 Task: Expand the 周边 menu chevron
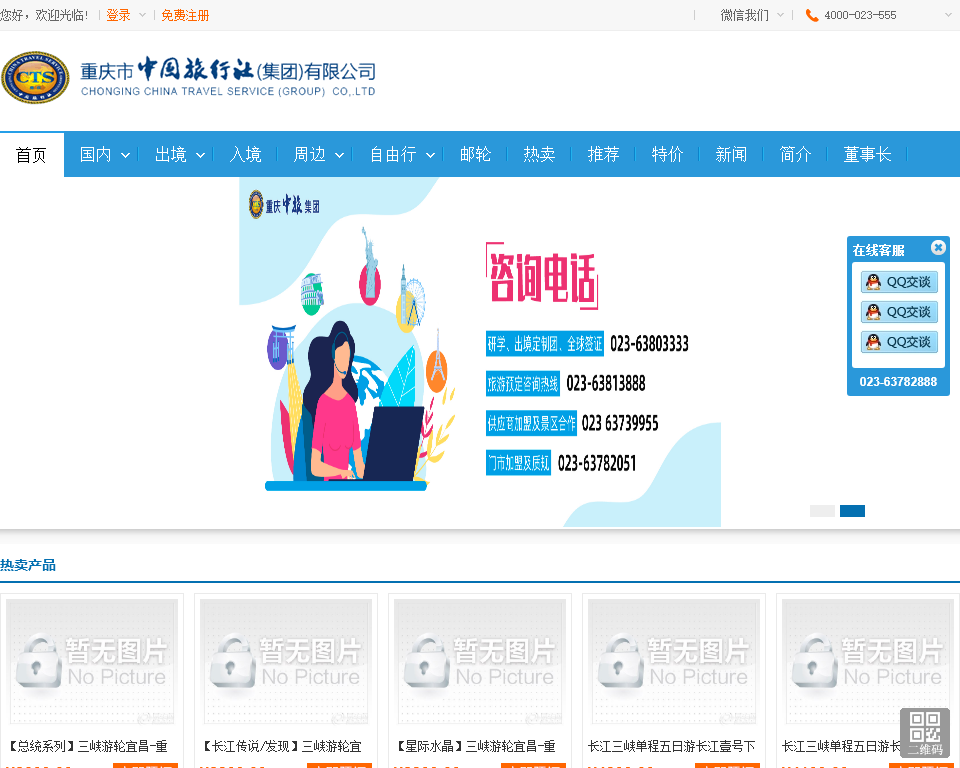pyautogui.click(x=339, y=156)
